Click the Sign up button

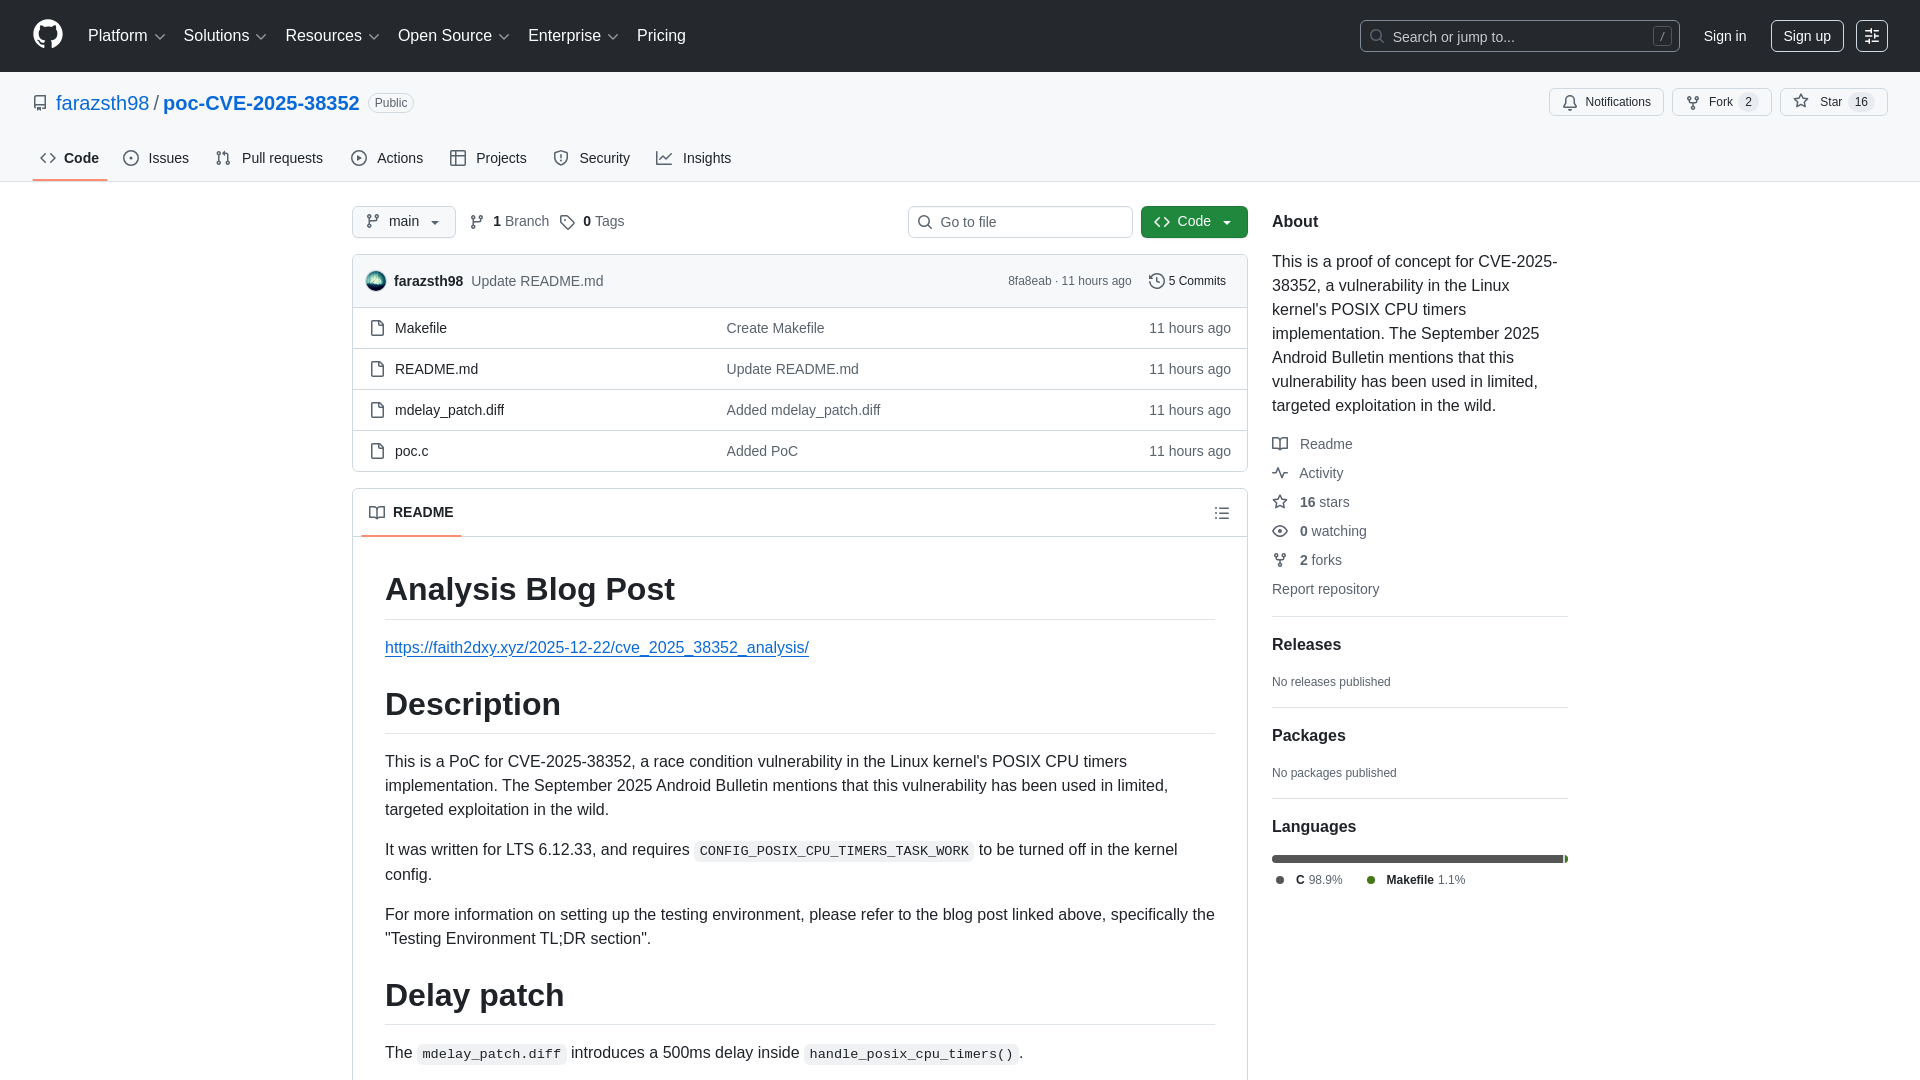point(1807,36)
